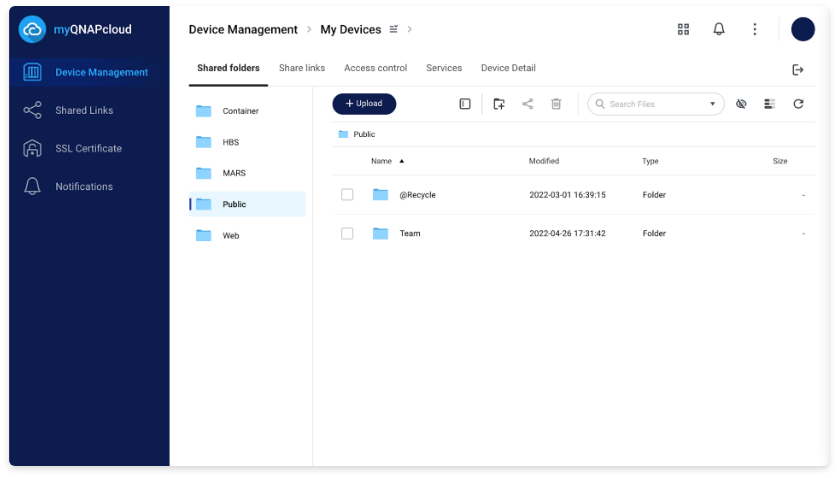Open the three-dot more options menu
The height and width of the screenshot is (478, 838).
click(755, 29)
